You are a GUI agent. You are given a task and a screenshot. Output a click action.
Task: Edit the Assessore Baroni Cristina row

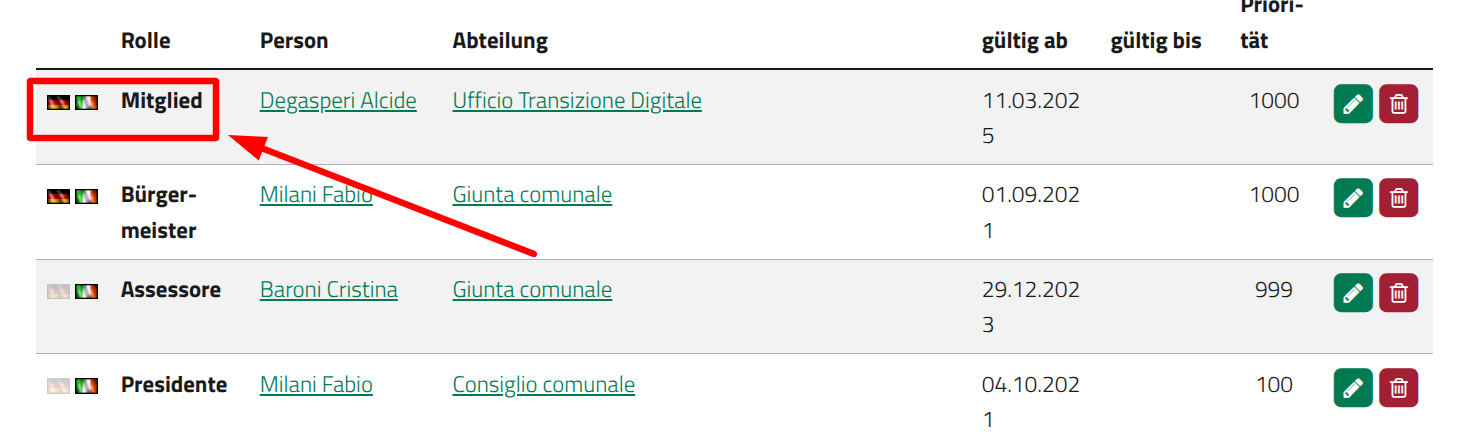(1353, 293)
